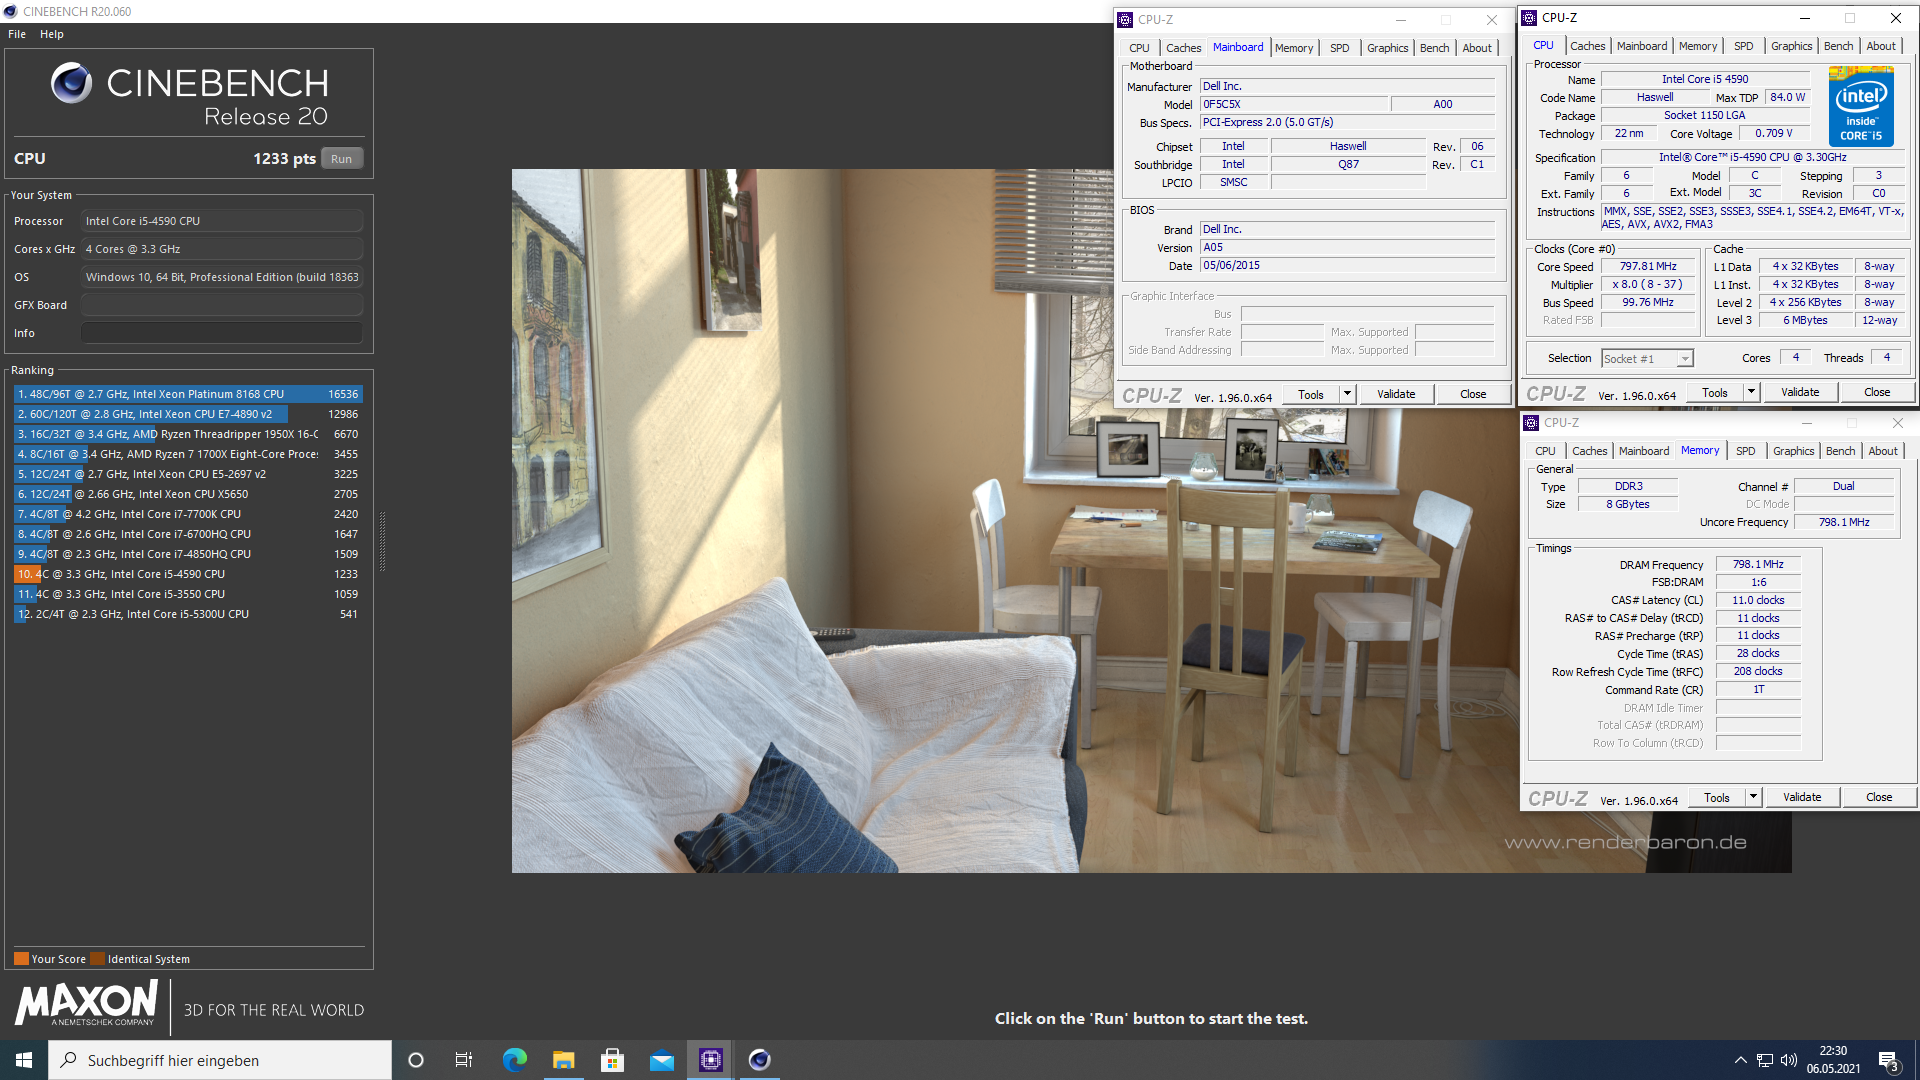Open Mail app from taskbar

pyautogui.click(x=661, y=1060)
